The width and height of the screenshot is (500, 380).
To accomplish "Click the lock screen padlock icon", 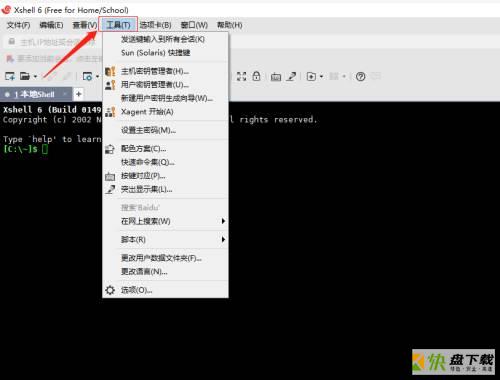I will (256, 76).
